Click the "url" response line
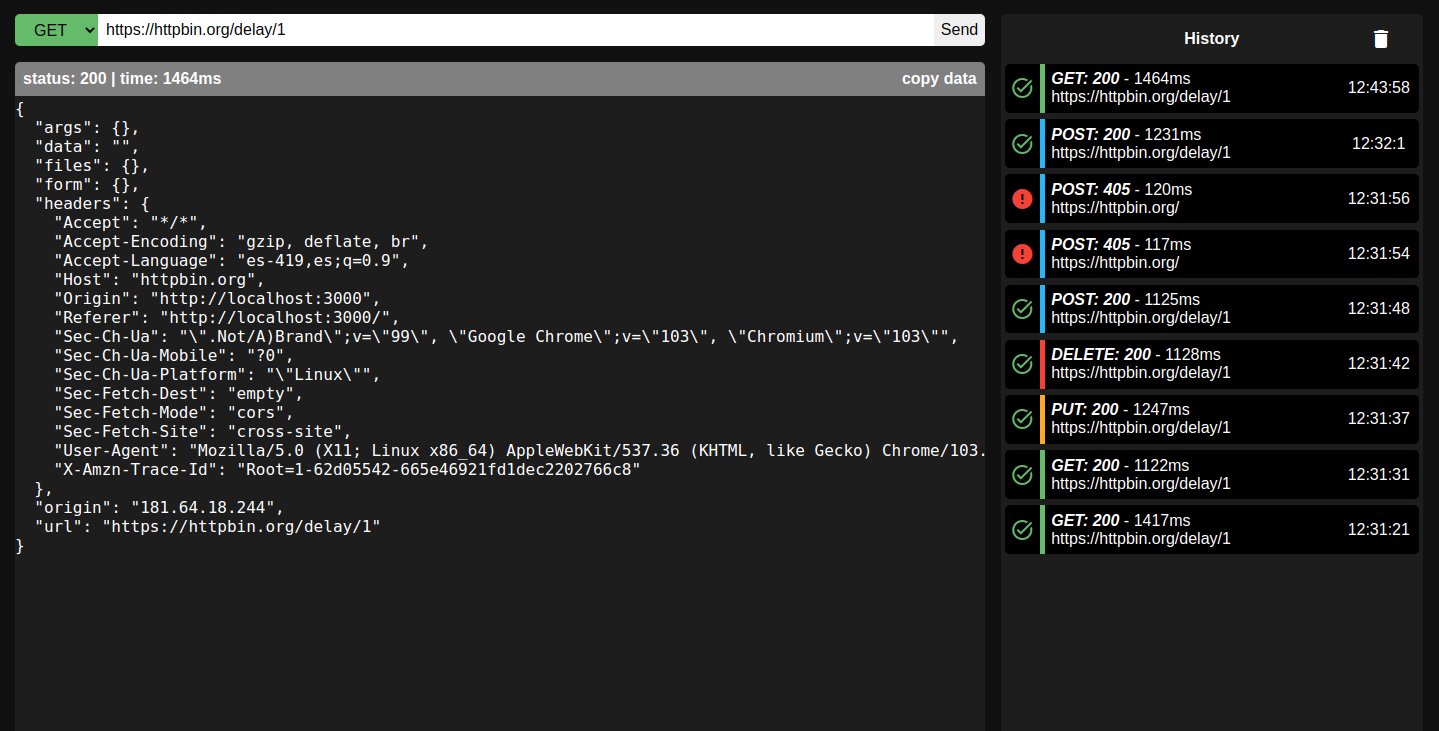Image resolution: width=1439 pixels, height=731 pixels. point(208,527)
